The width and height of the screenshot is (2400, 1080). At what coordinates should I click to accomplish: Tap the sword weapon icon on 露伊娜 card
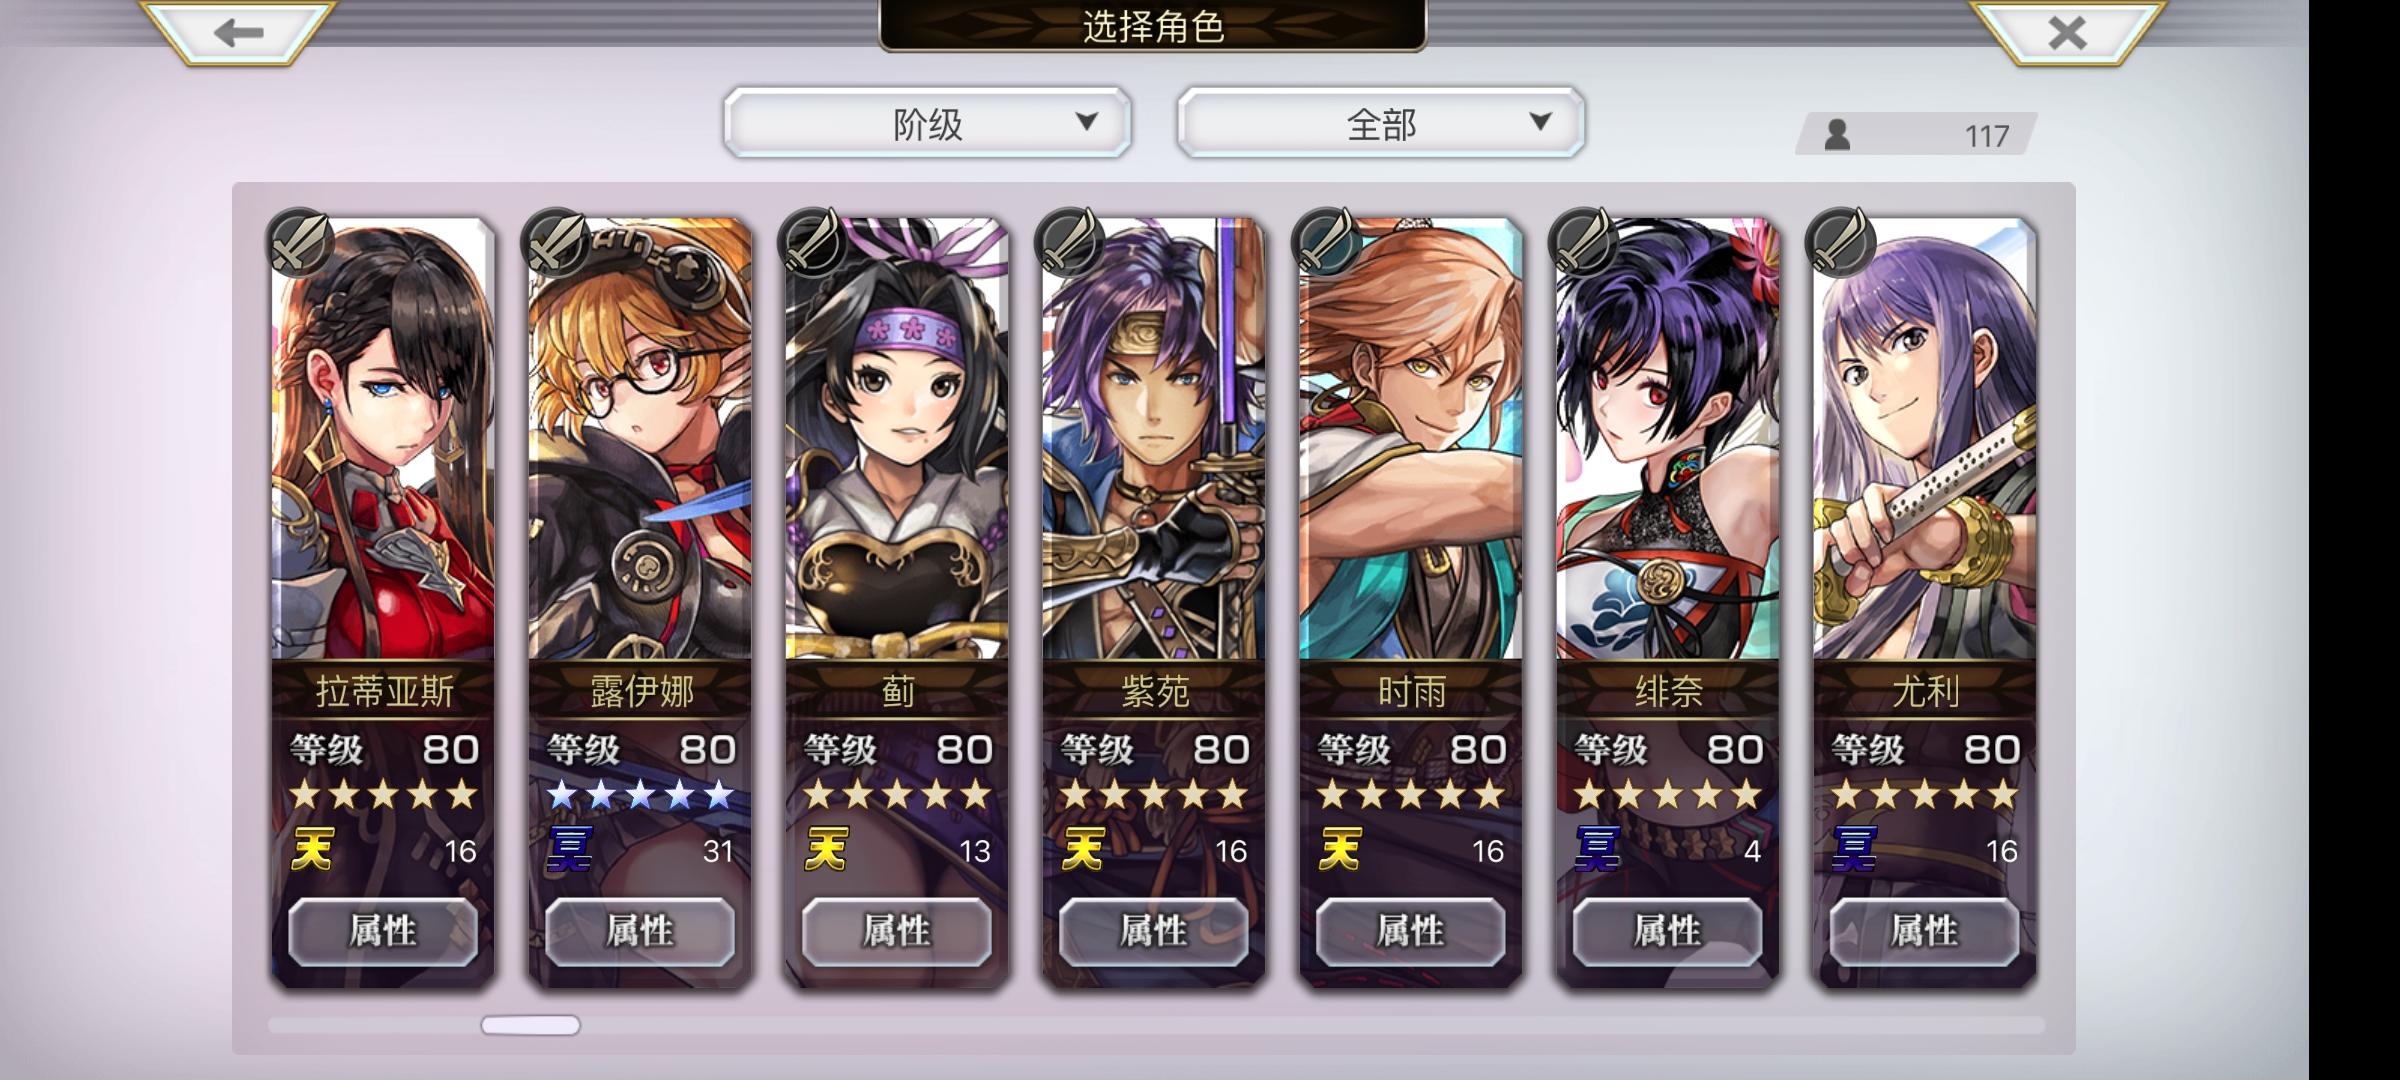point(555,243)
